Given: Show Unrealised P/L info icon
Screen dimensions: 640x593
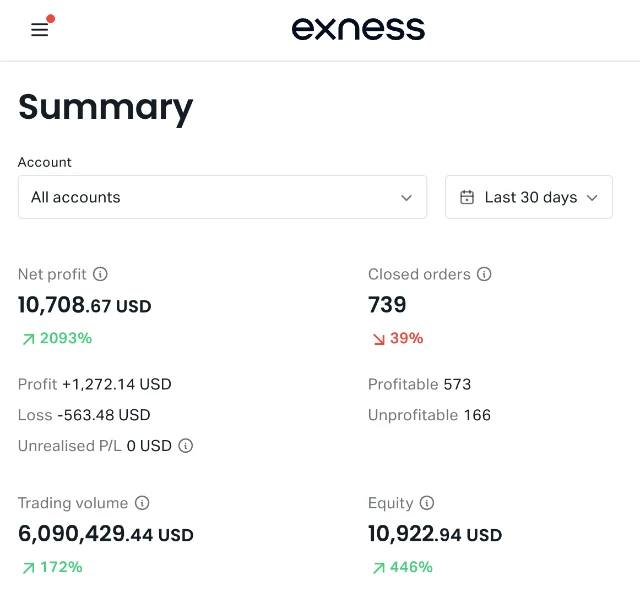Looking at the screenshot, I should click(186, 446).
